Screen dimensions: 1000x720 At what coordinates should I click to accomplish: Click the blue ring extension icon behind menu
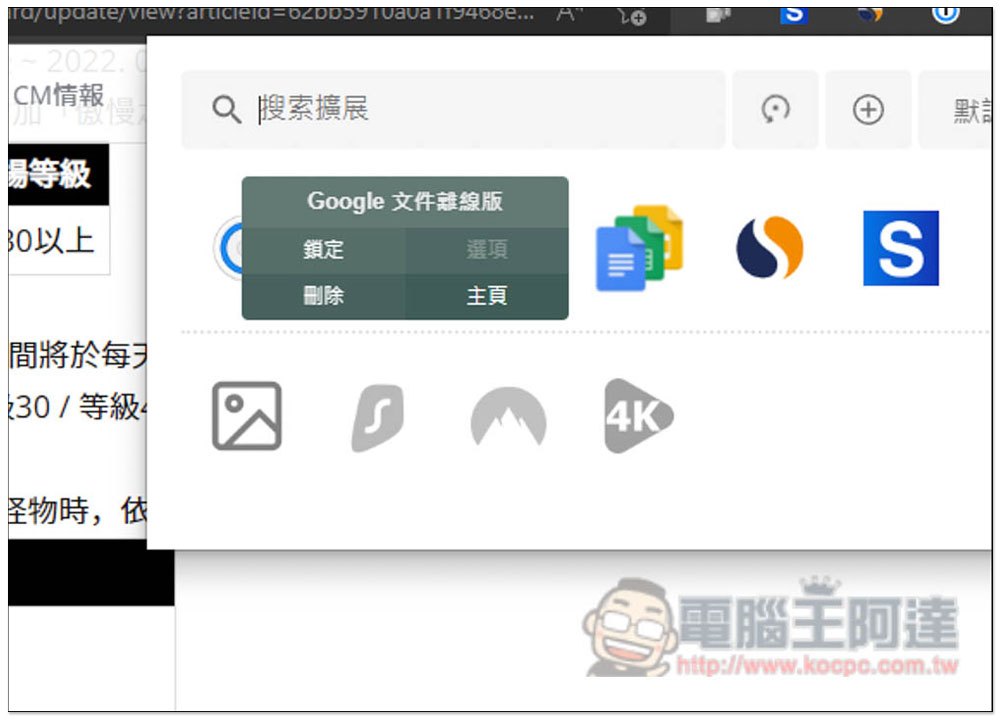pos(229,248)
